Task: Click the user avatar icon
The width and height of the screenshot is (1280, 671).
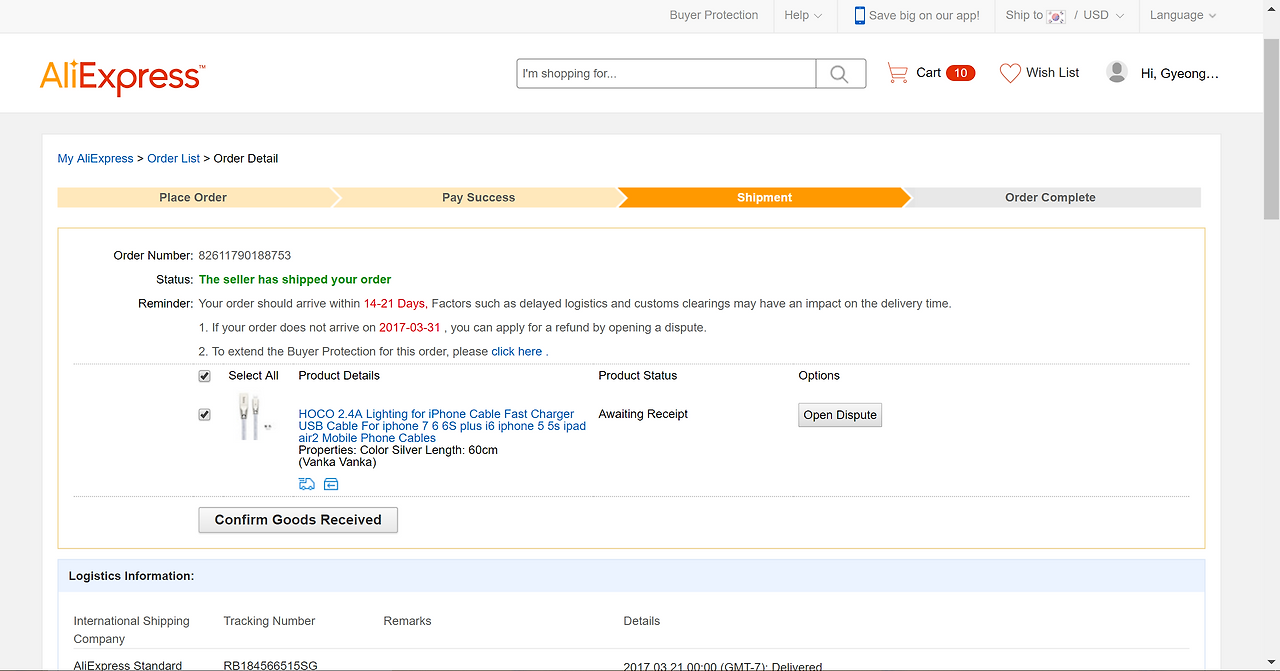Action: point(1117,72)
